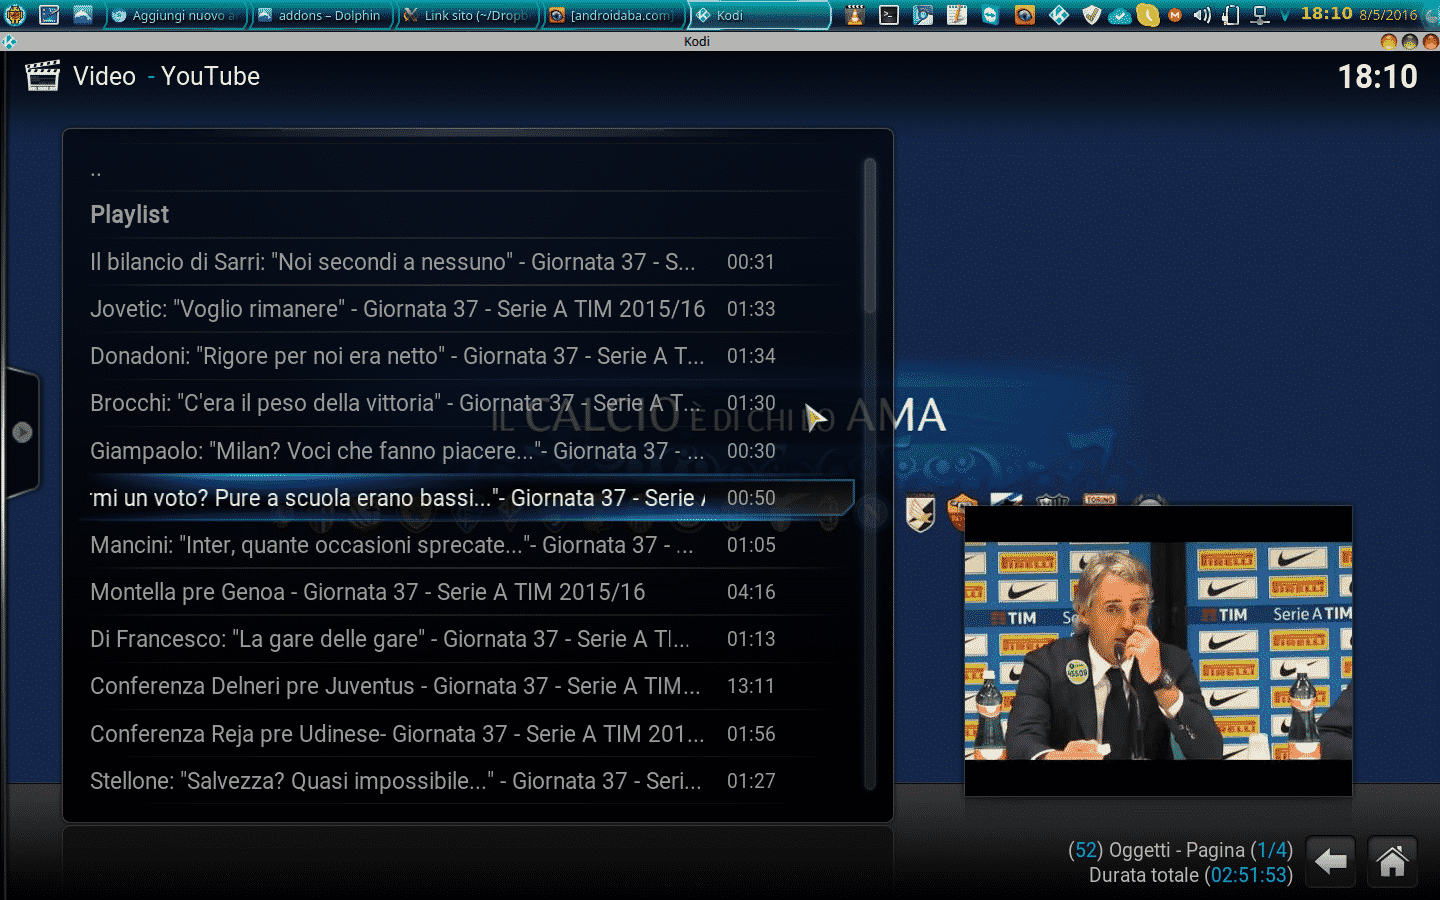The width and height of the screenshot is (1440, 900).
Task: Click the media player tray icon beside the terminal
Action: (x=923, y=15)
